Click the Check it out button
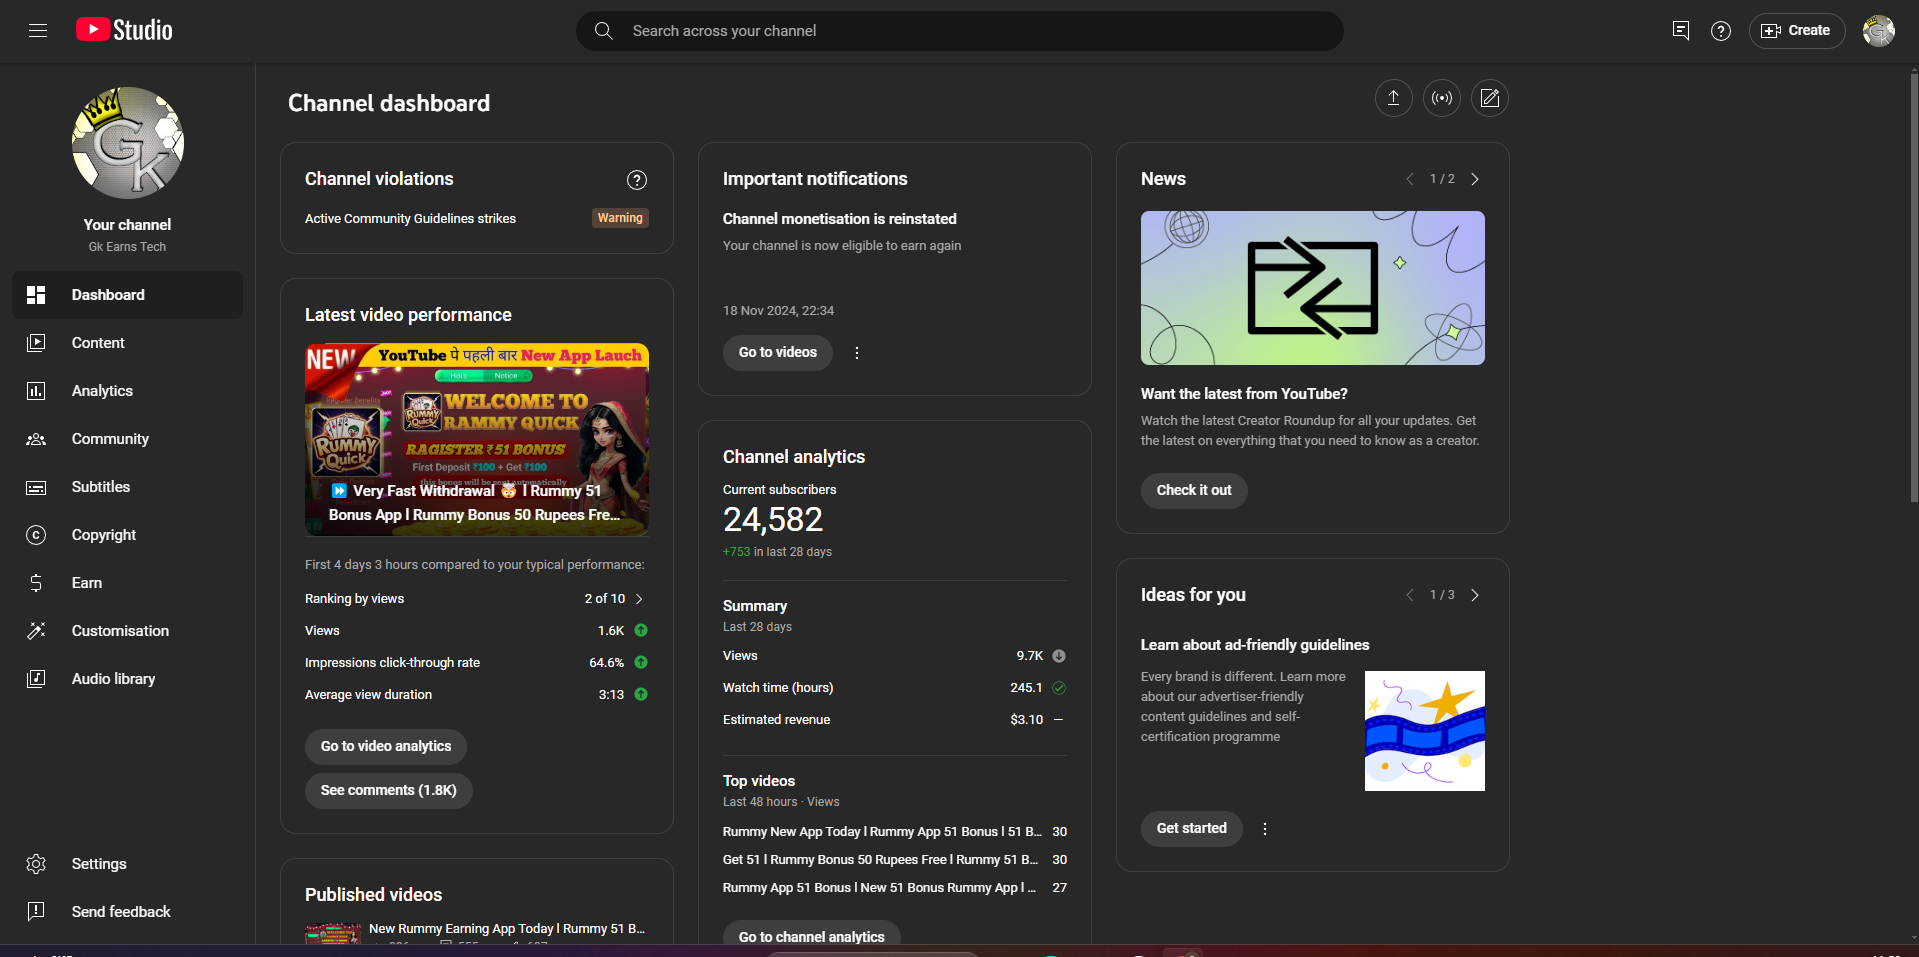This screenshot has width=1919, height=957. pos(1194,491)
